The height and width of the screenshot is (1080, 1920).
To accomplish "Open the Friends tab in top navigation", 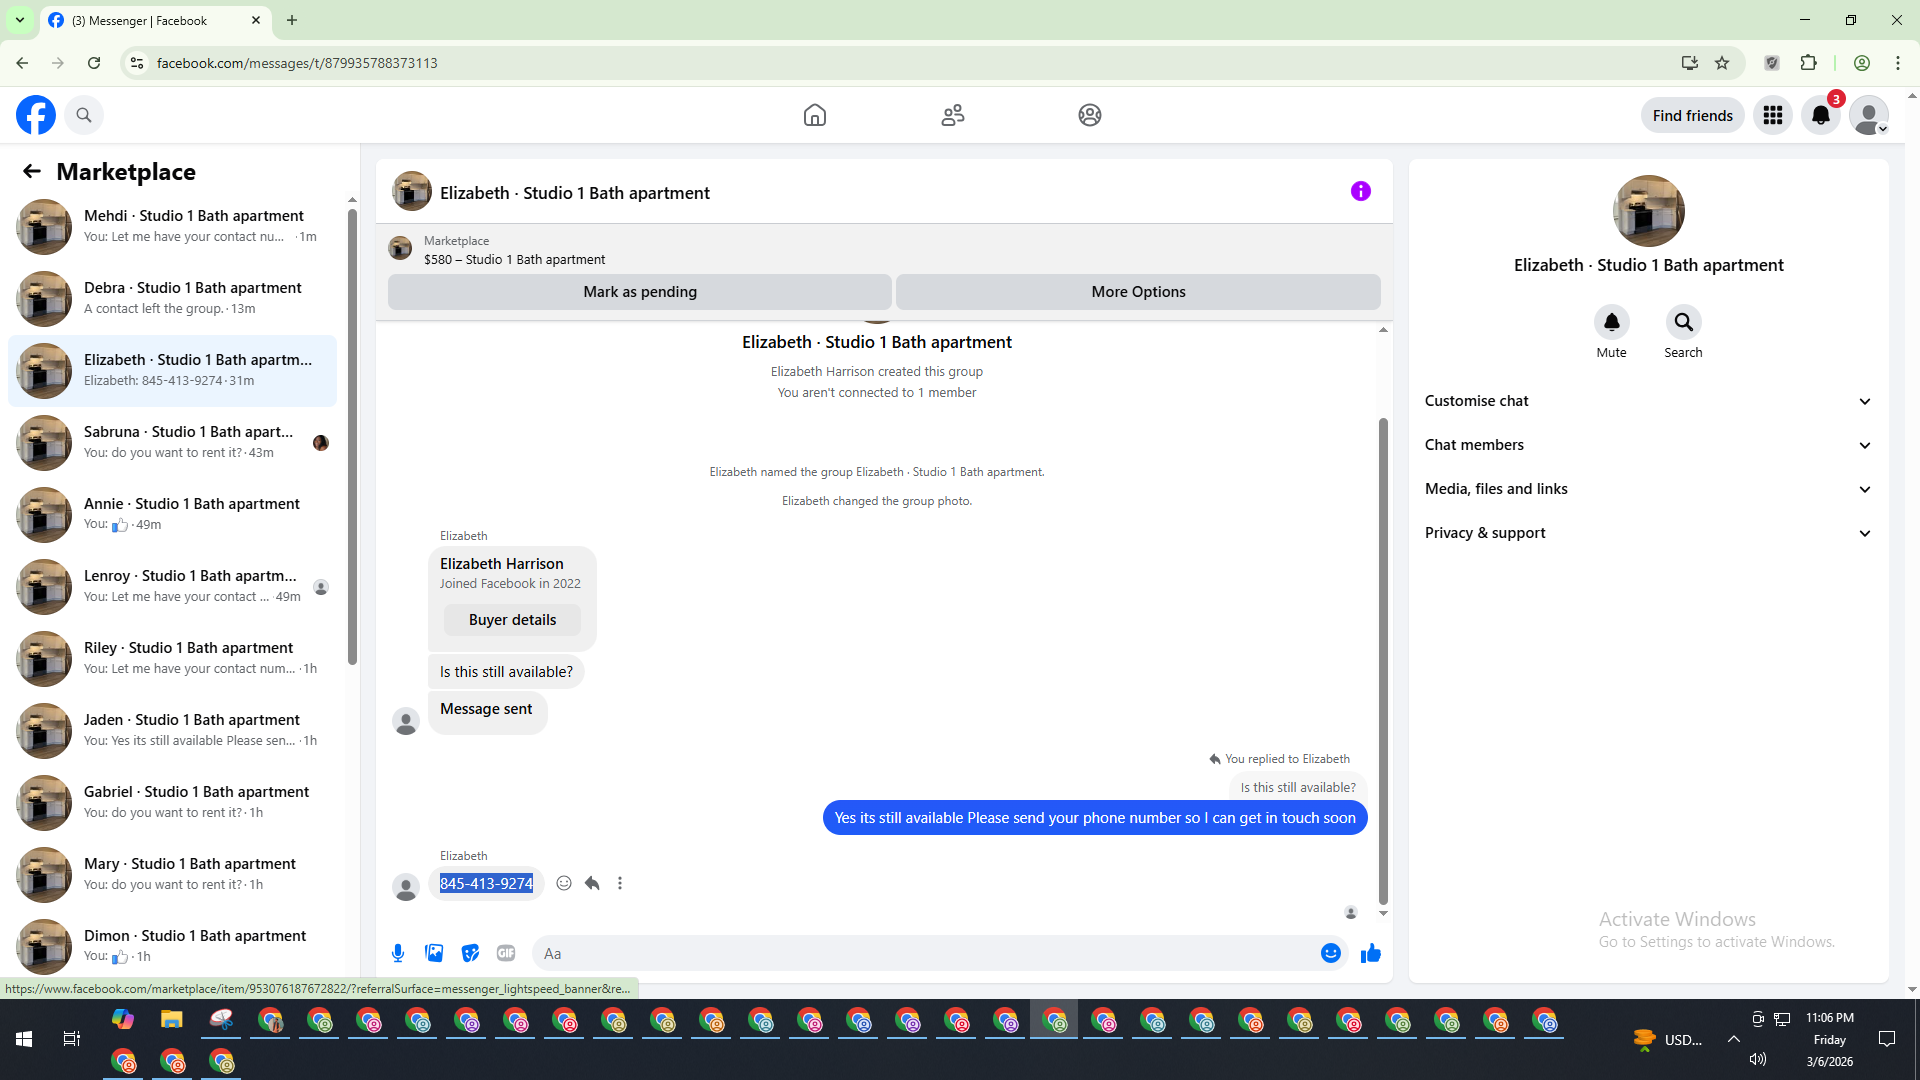I will point(952,115).
